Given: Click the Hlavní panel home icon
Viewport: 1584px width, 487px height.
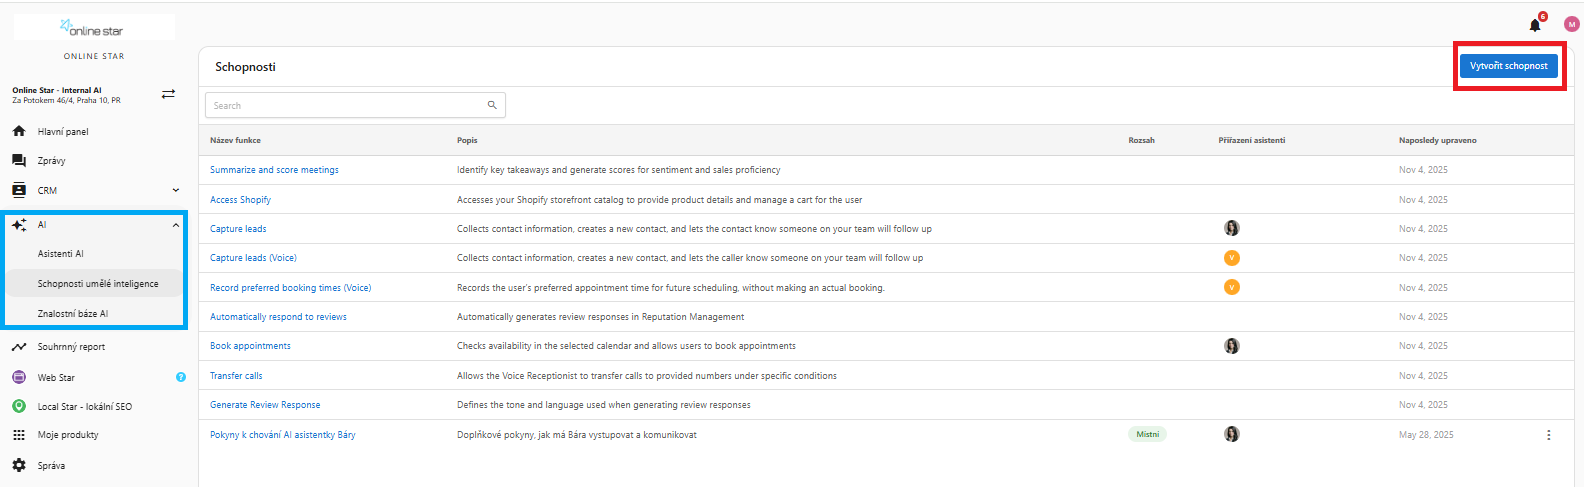Looking at the screenshot, I should 19,131.
